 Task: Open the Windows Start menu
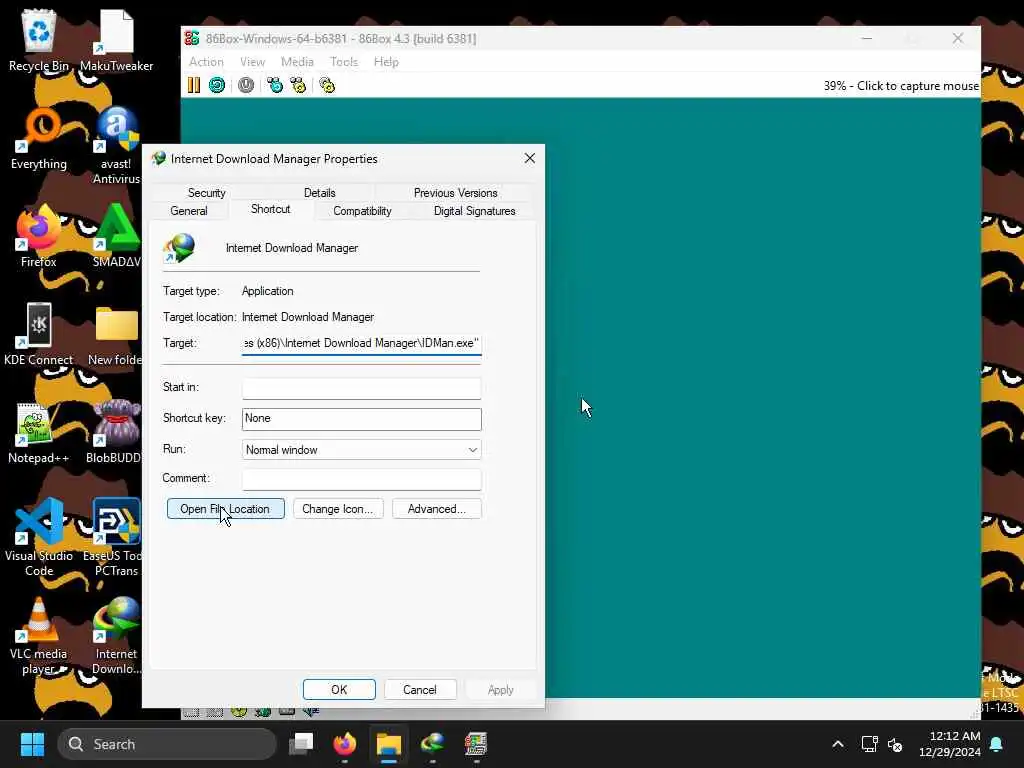32,744
